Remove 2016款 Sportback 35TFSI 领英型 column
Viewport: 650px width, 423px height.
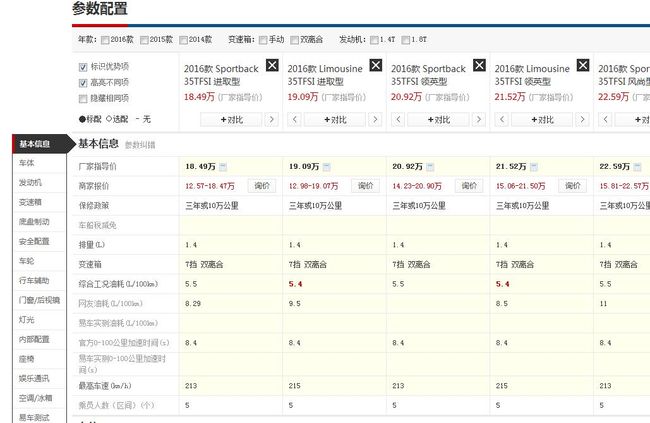479,65
